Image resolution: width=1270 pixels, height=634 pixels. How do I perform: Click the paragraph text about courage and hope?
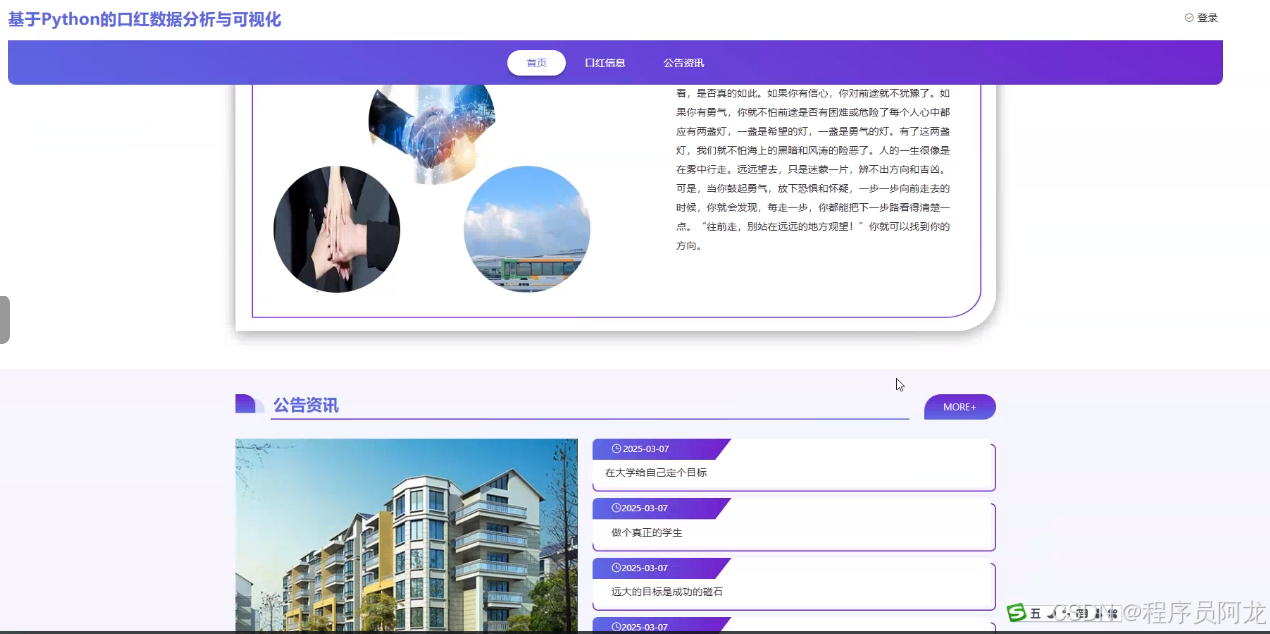(813, 168)
